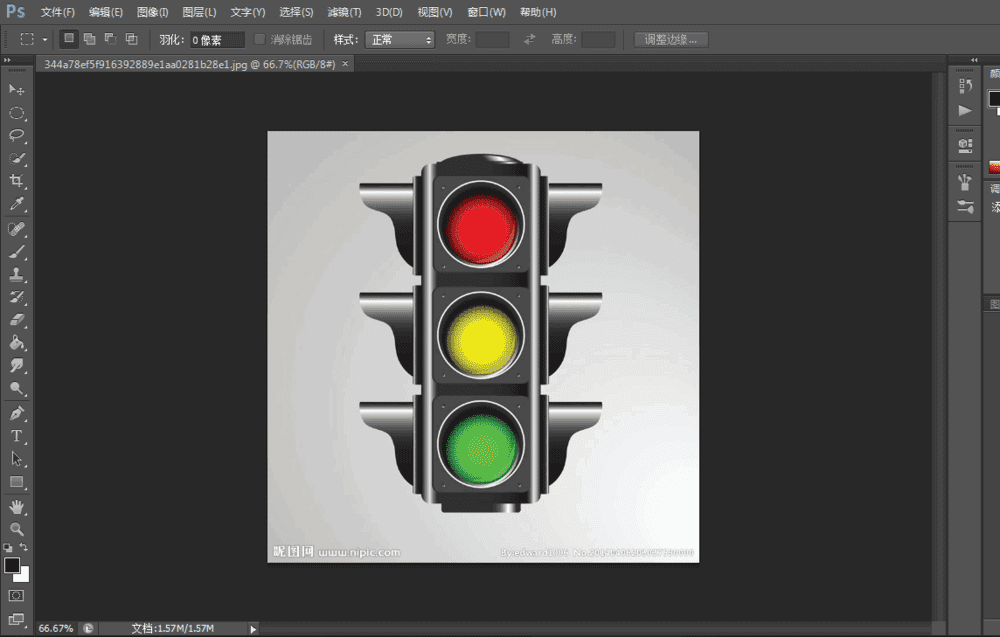Image resolution: width=1000 pixels, height=637 pixels.
Task: Select the Path Selection tool
Action: coord(17,459)
